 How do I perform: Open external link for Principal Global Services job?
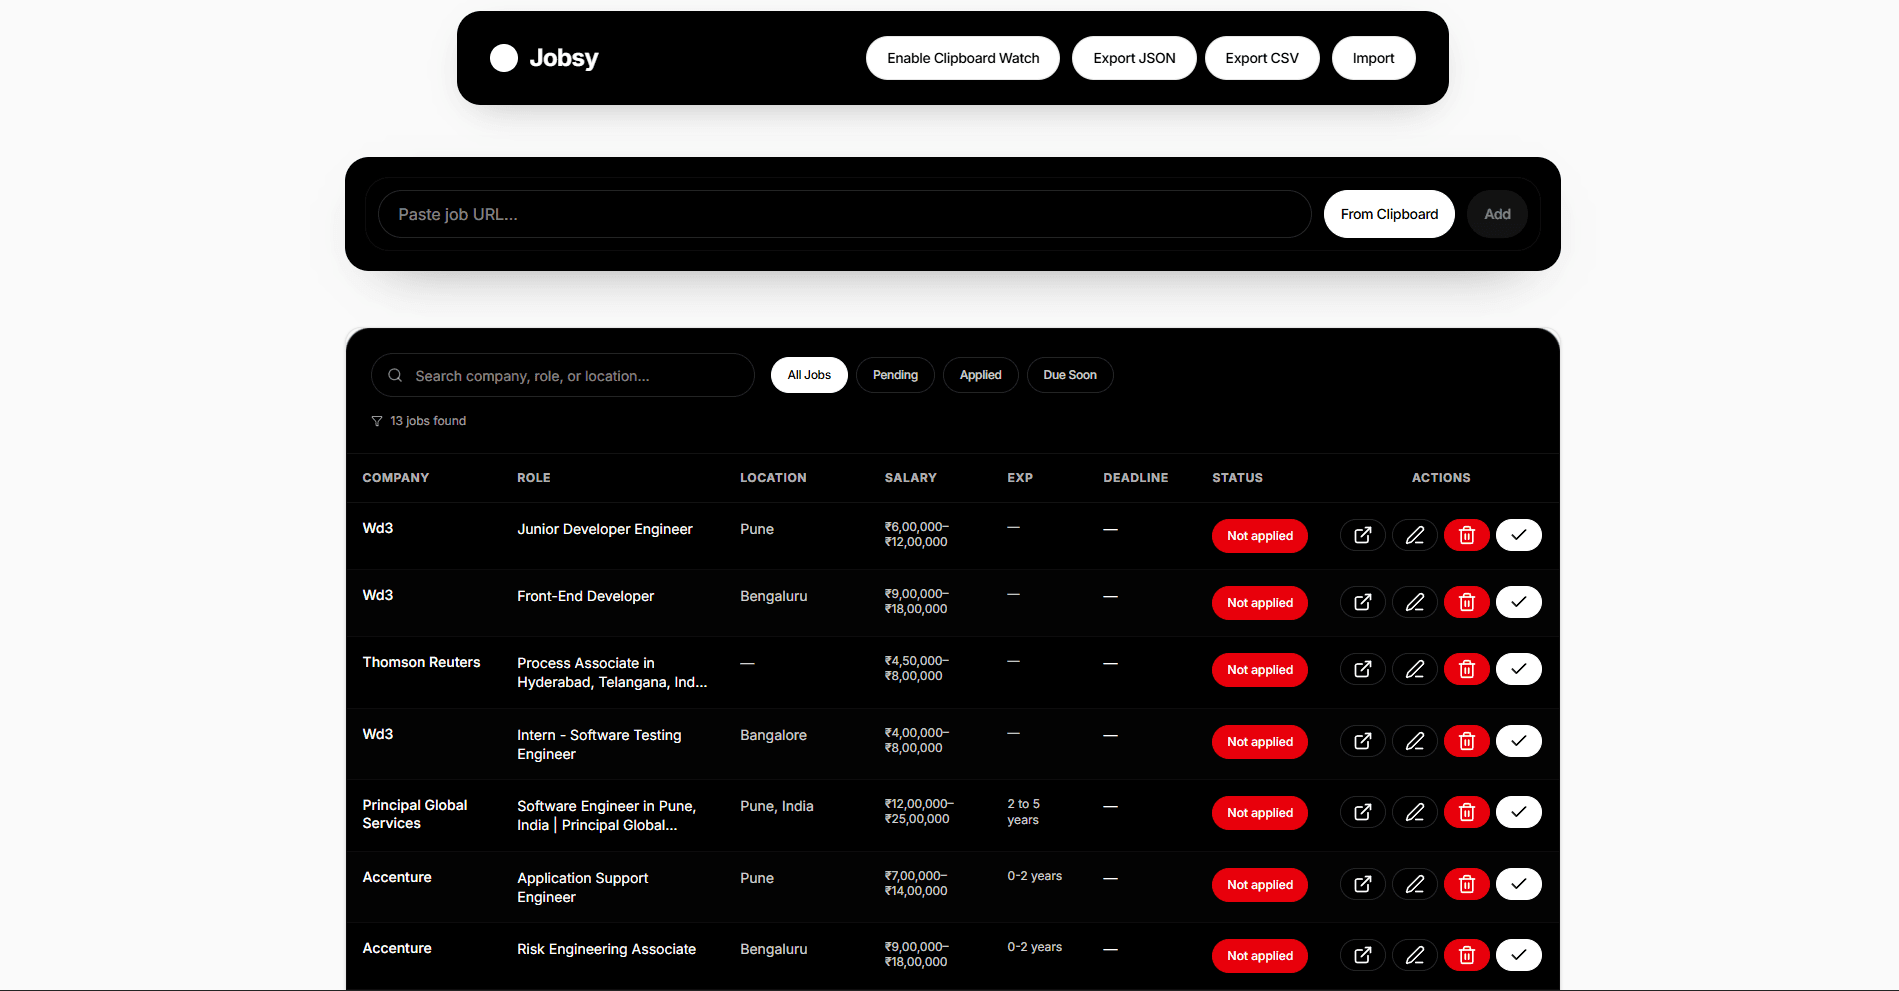click(1362, 812)
